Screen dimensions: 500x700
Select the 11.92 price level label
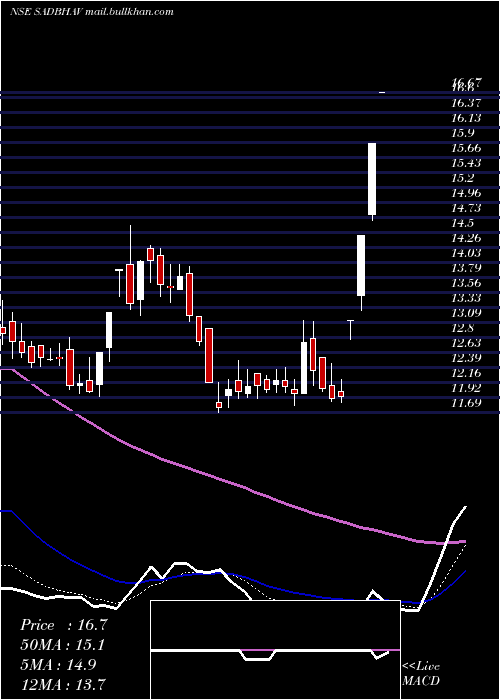467,388
